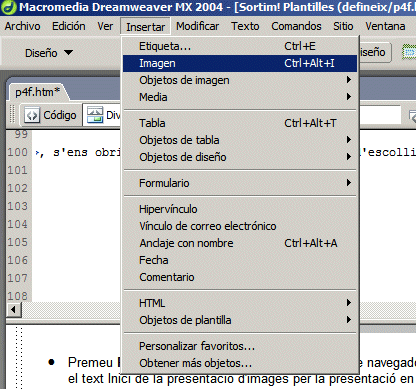The width and height of the screenshot is (416, 389).
Task: Click the Dreamweaver logo in the title bar
Action: click(8, 7)
